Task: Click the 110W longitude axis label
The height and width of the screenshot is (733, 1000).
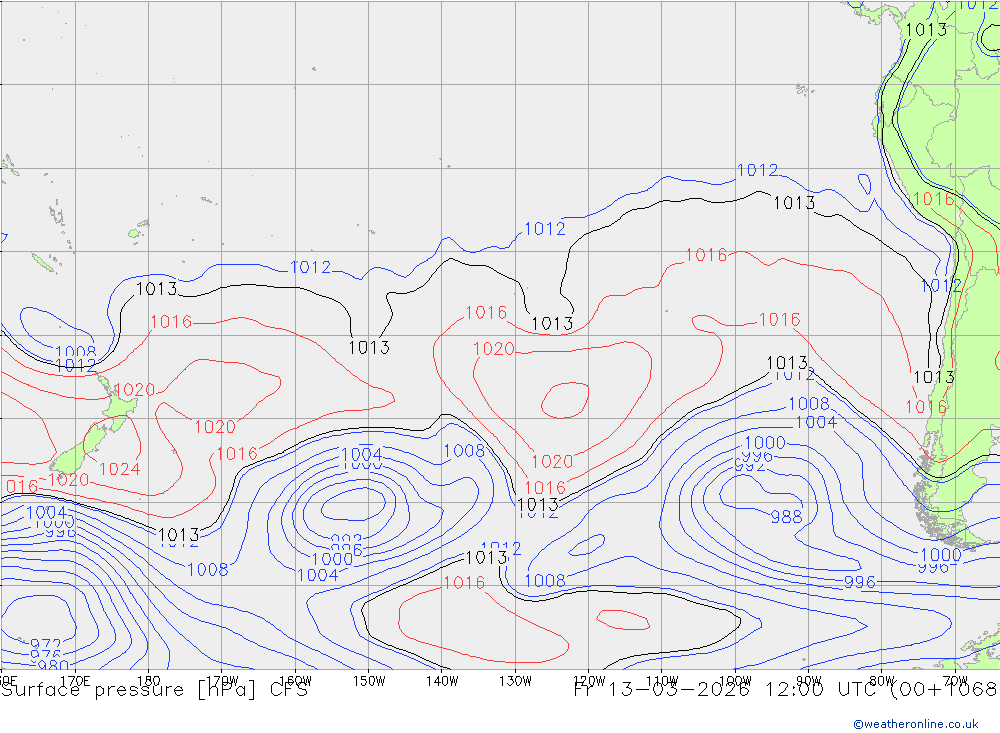Action: [x=662, y=681]
